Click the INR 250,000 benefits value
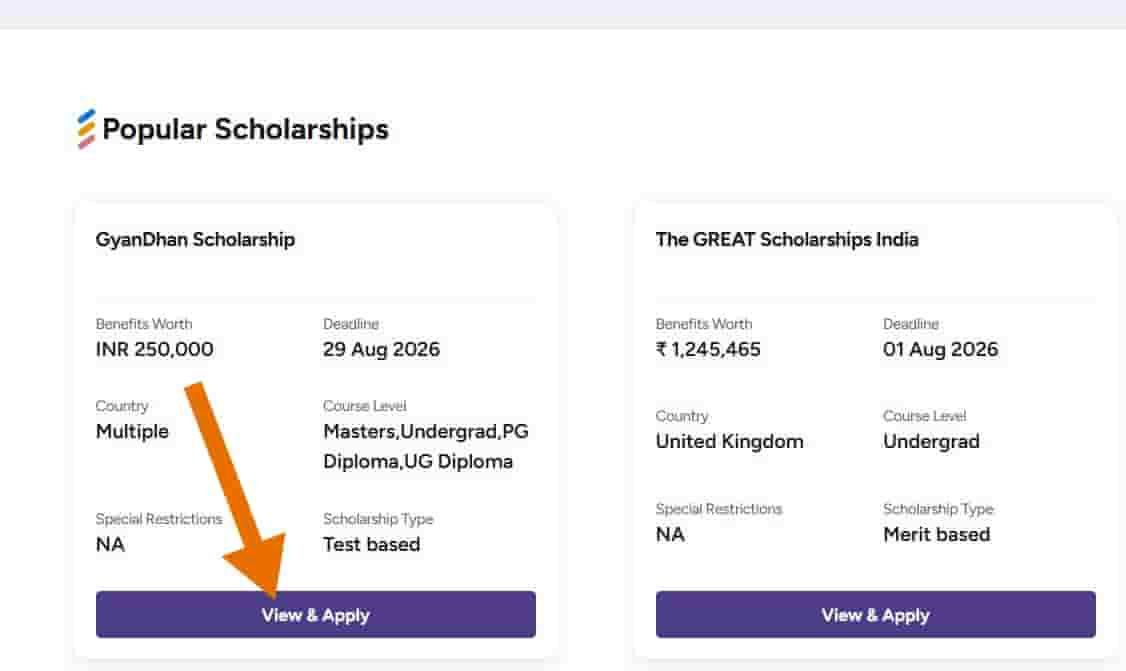 point(154,349)
